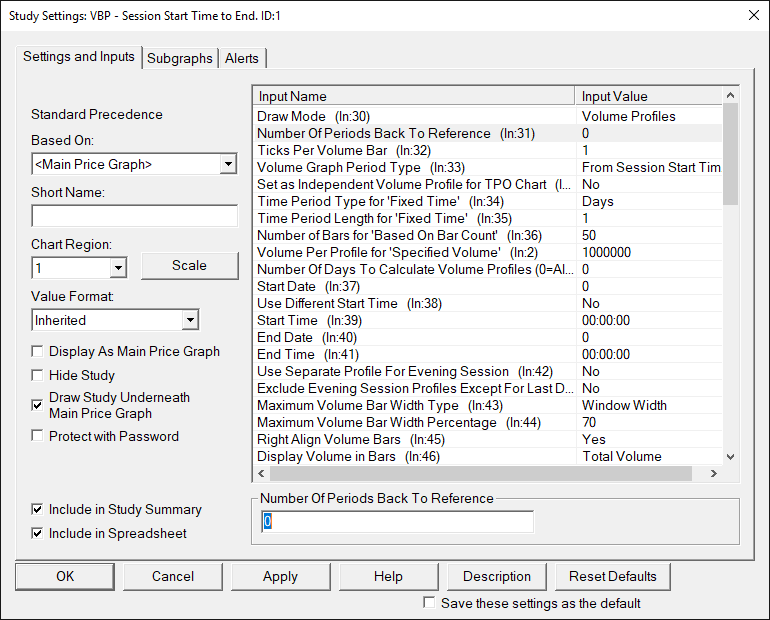Check the Hide Study checkbox
The image size is (770, 620).
coord(38,375)
